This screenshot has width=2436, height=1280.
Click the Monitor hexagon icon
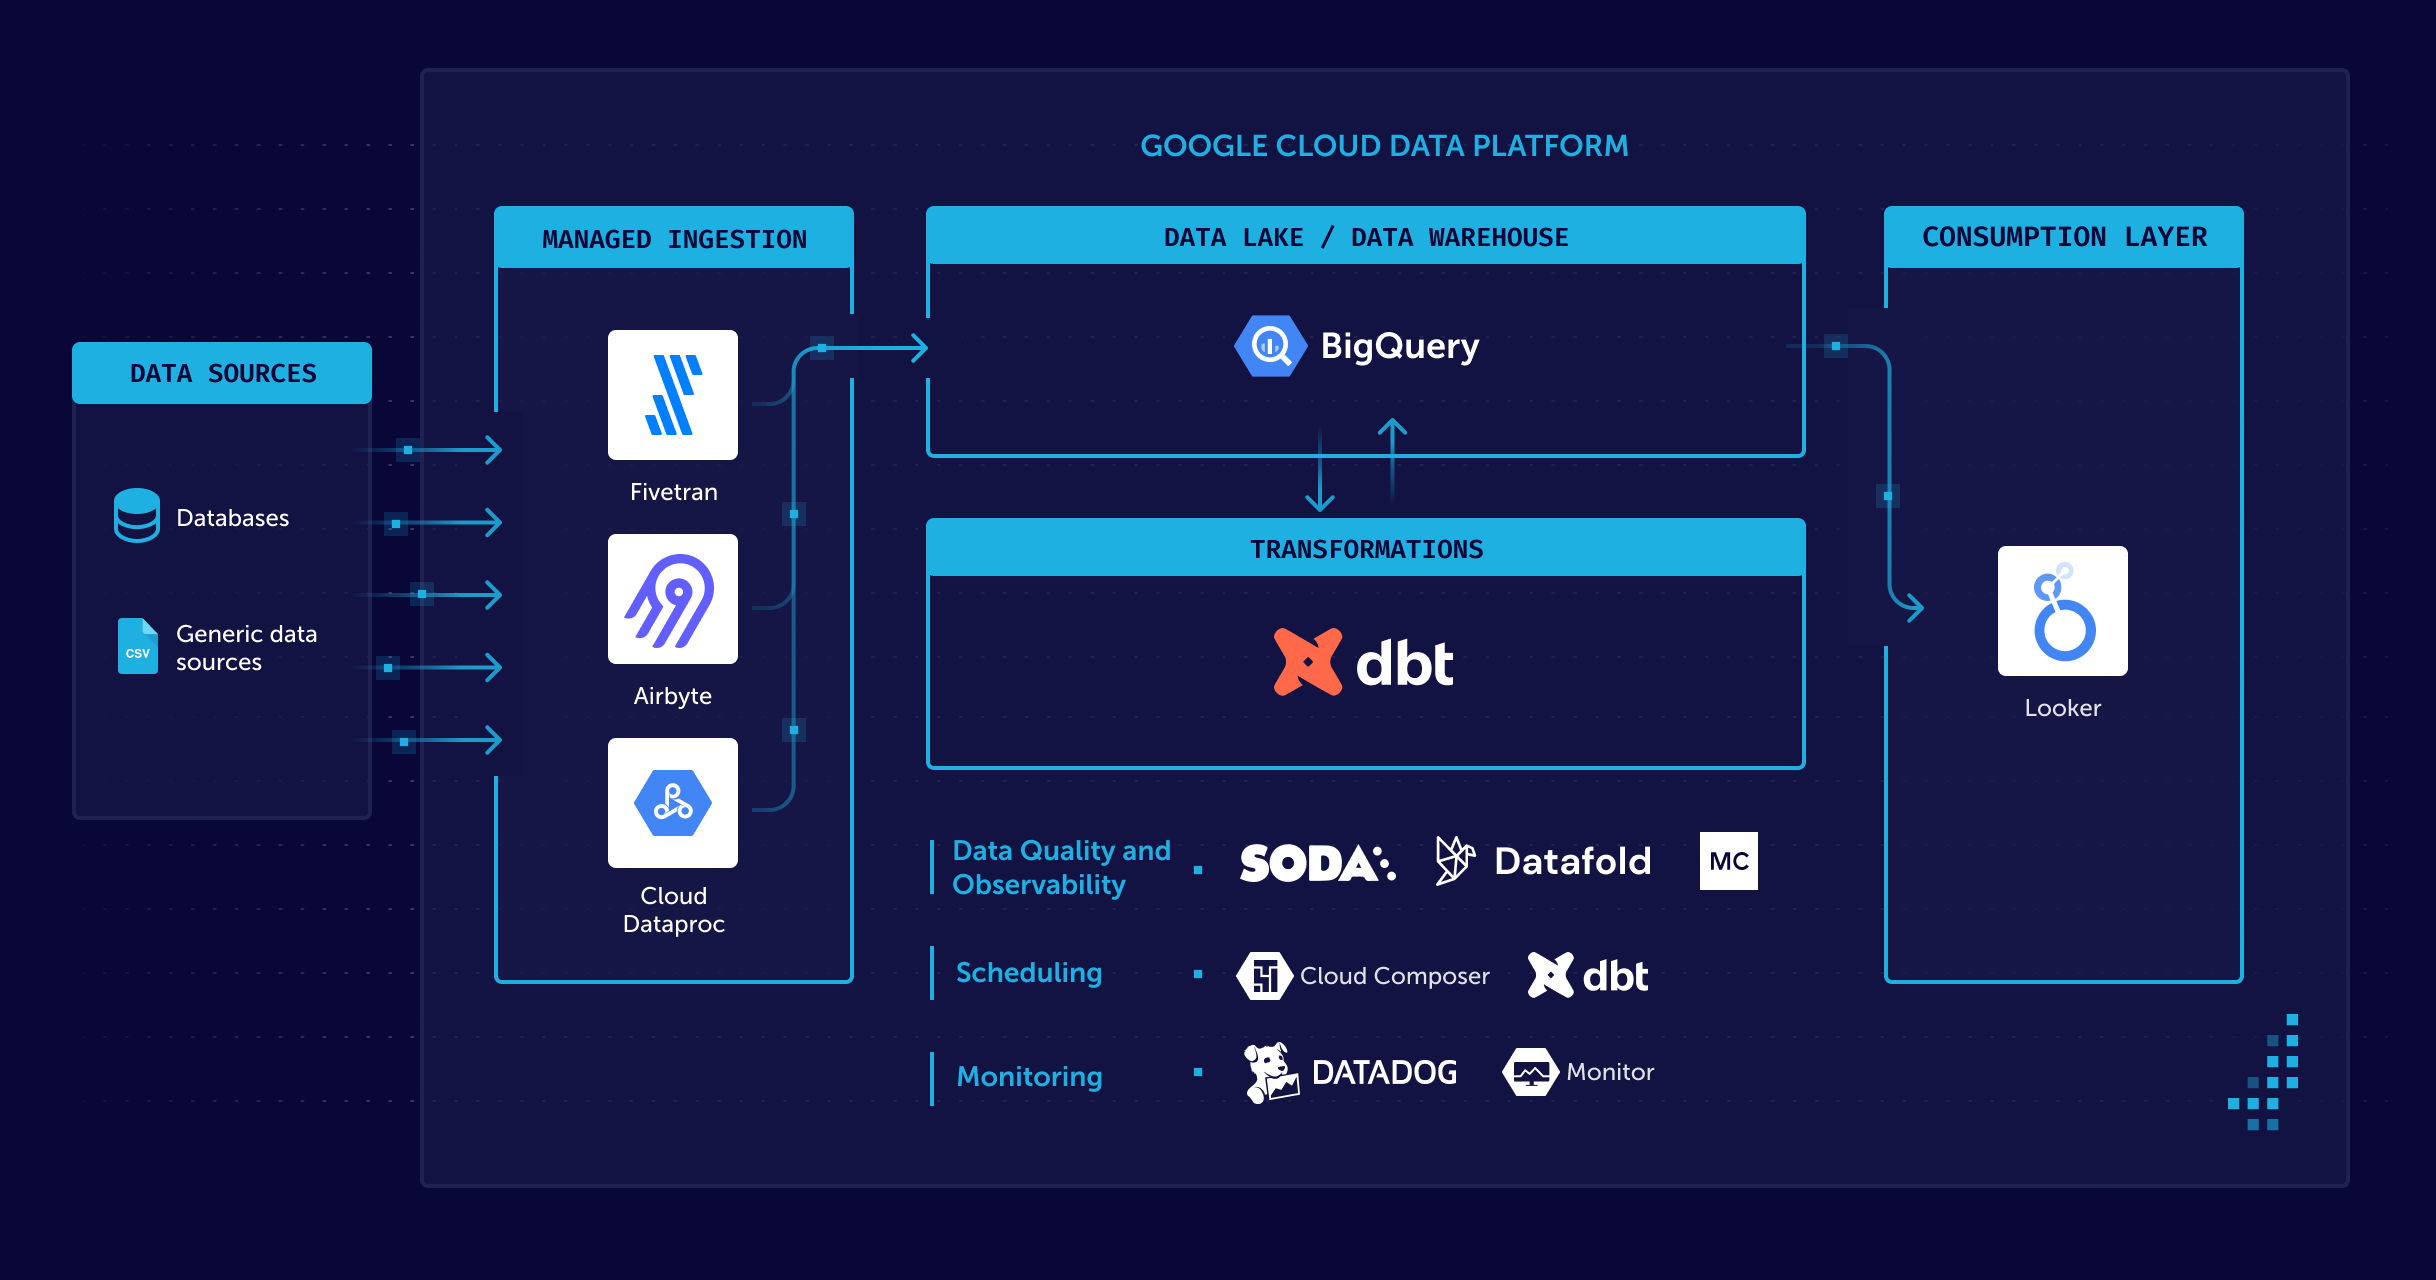(x=1530, y=1072)
